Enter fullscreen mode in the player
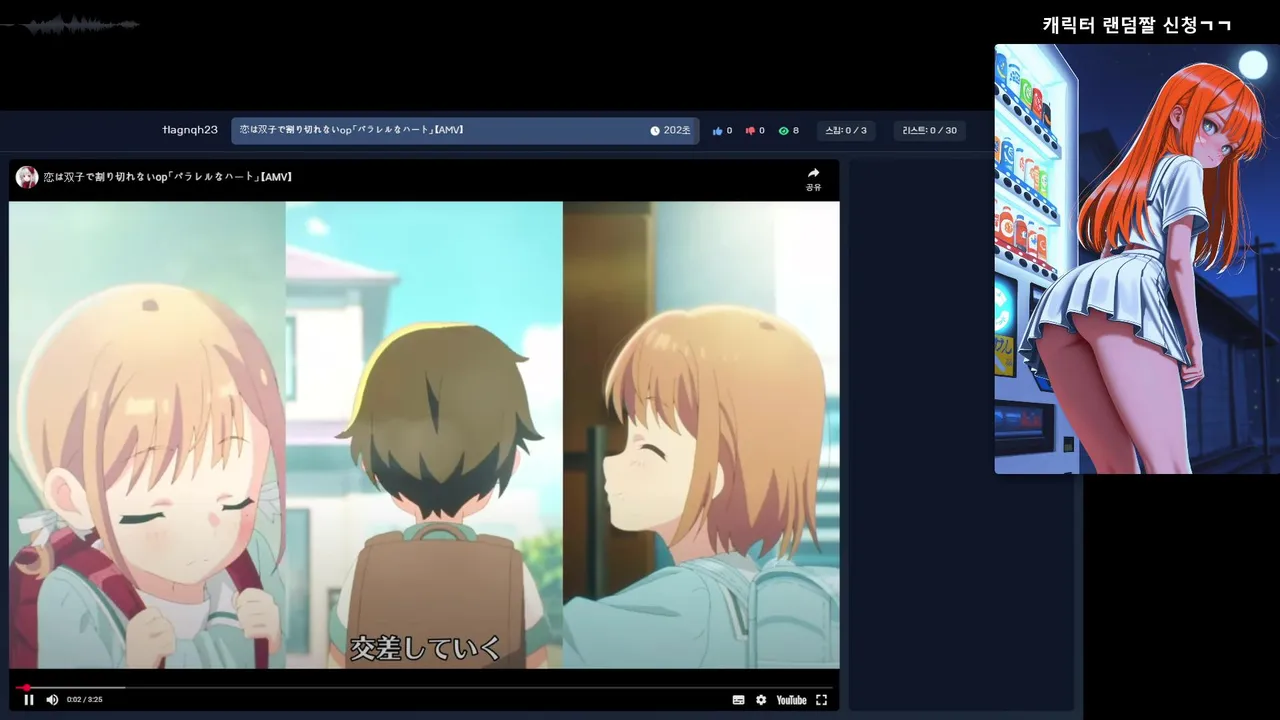Viewport: 1280px width, 720px height. pyautogui.click(x=821, y=700)
